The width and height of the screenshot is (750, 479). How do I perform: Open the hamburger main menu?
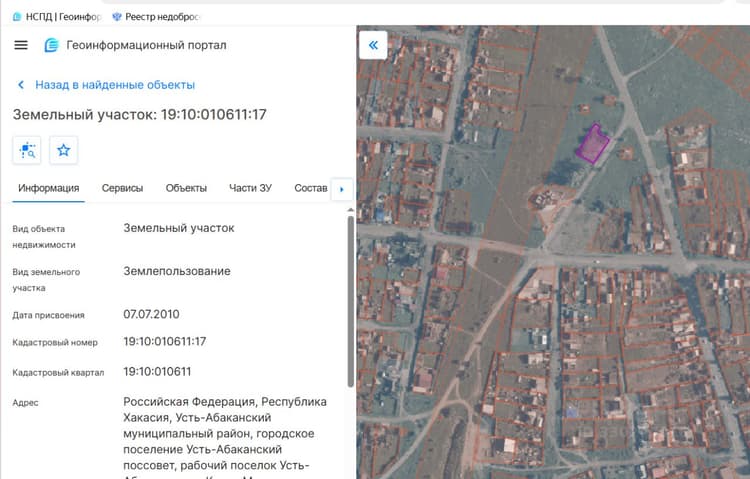(x=21, y=45)
